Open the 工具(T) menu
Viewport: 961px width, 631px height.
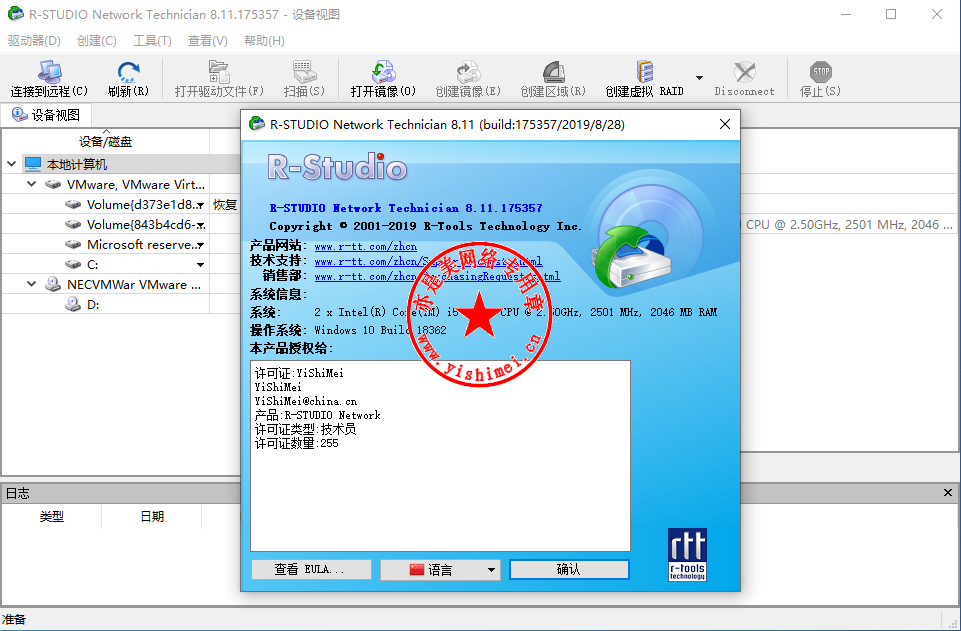tap(152, 40)
